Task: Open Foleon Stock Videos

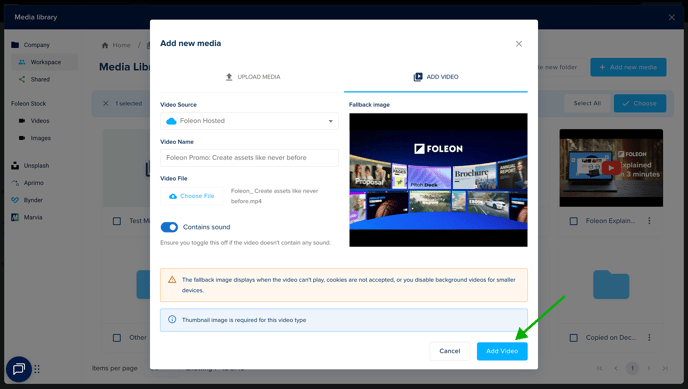Action: [34, 121]
